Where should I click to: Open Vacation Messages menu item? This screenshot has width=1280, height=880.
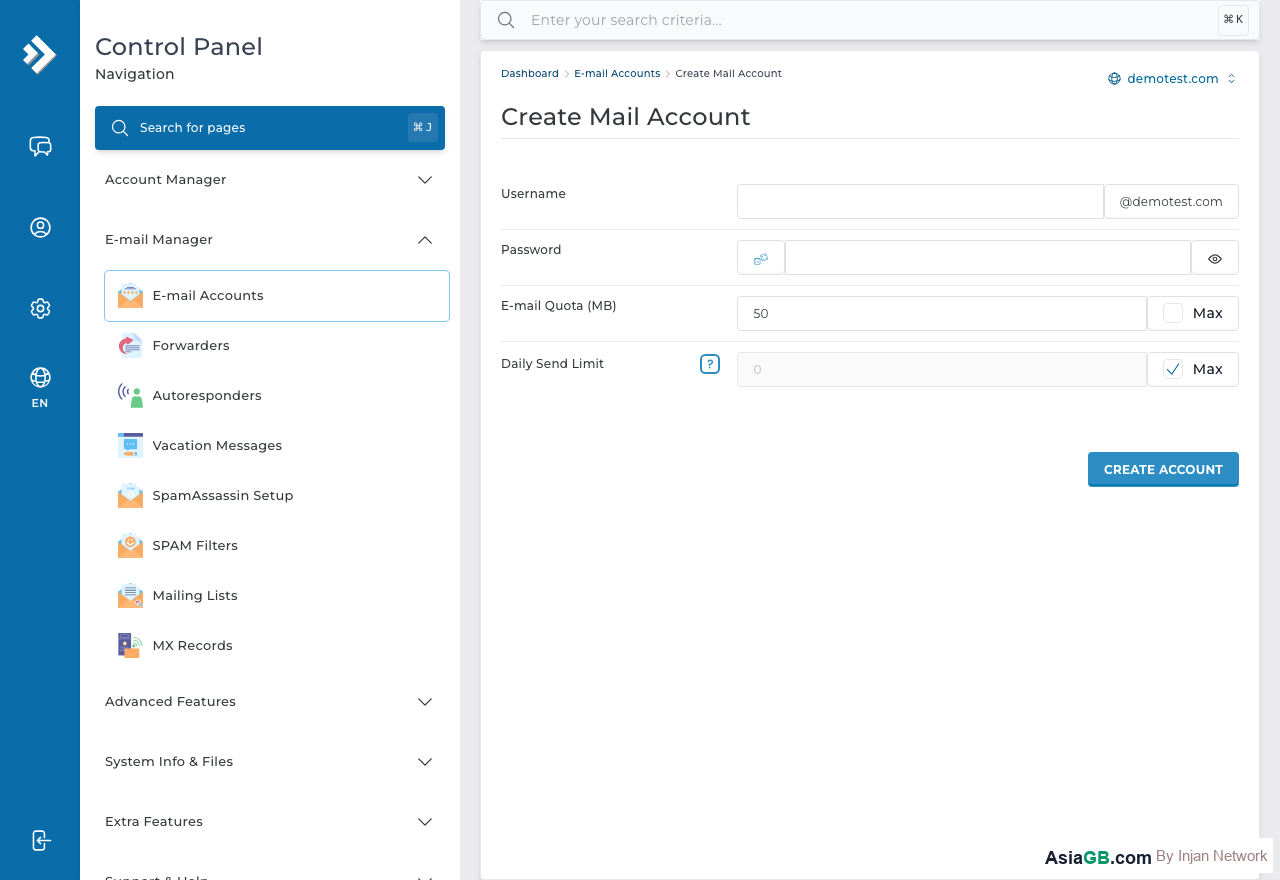point(277,446)
